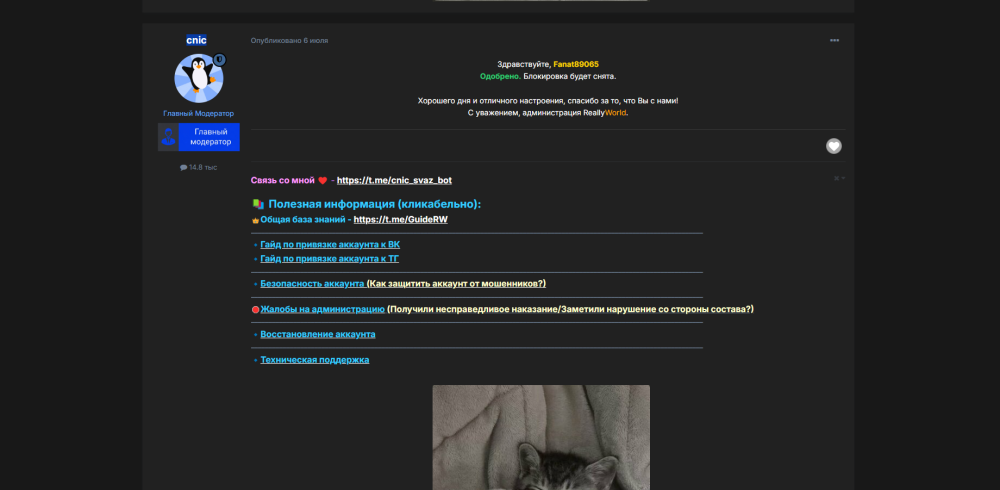1000x490 pixels.
Task: Expand the signature hide dropdown arrow
Action: 843,178
